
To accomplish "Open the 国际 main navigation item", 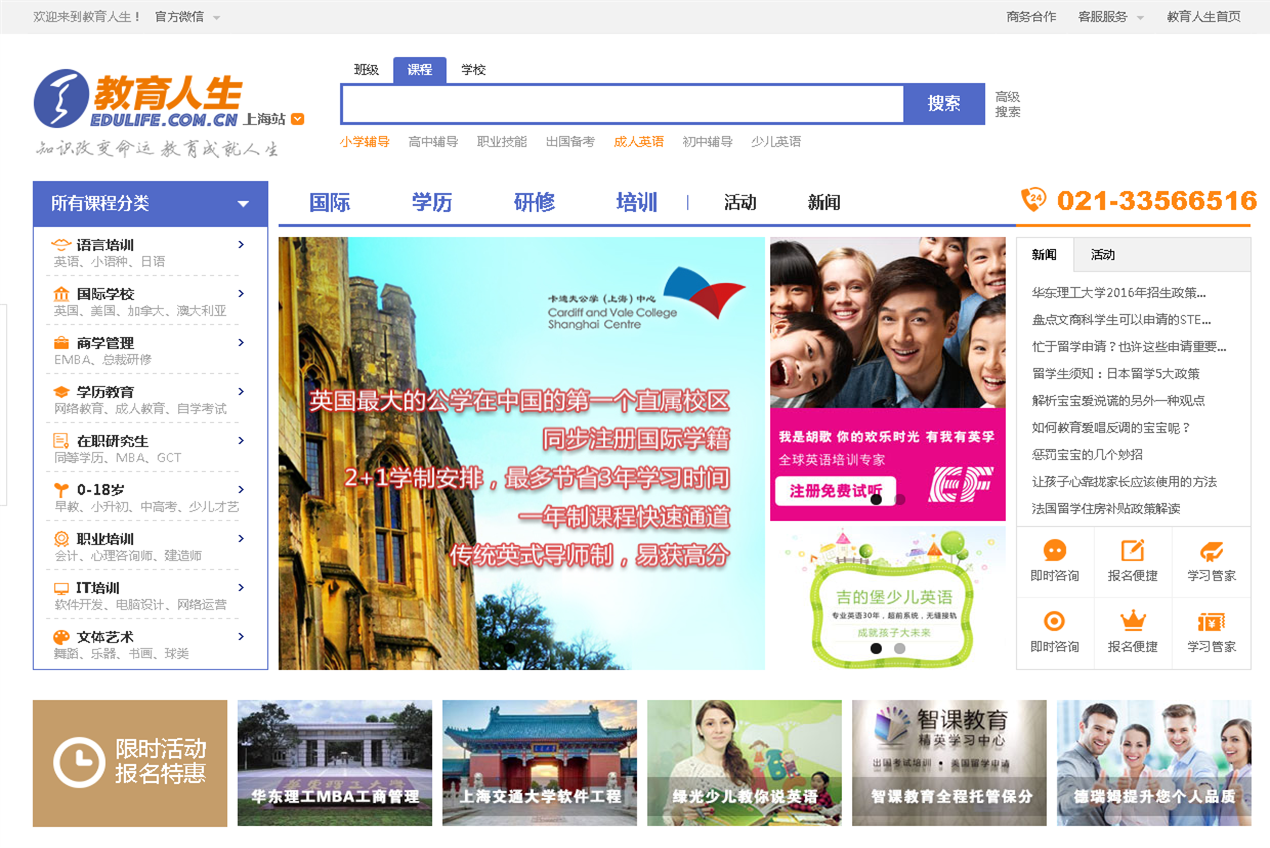I will pyautogui.click(x=330, y=202).
